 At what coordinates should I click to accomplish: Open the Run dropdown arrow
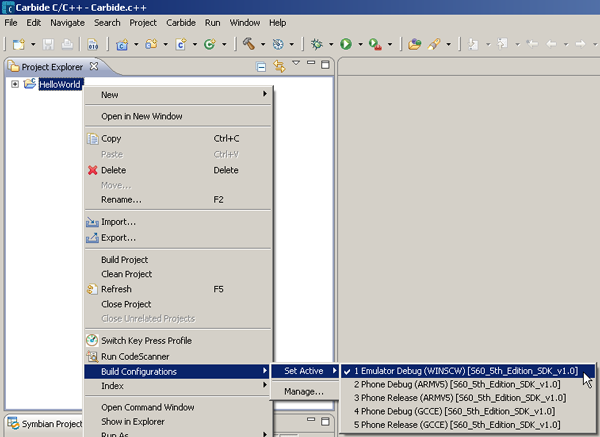360,44
